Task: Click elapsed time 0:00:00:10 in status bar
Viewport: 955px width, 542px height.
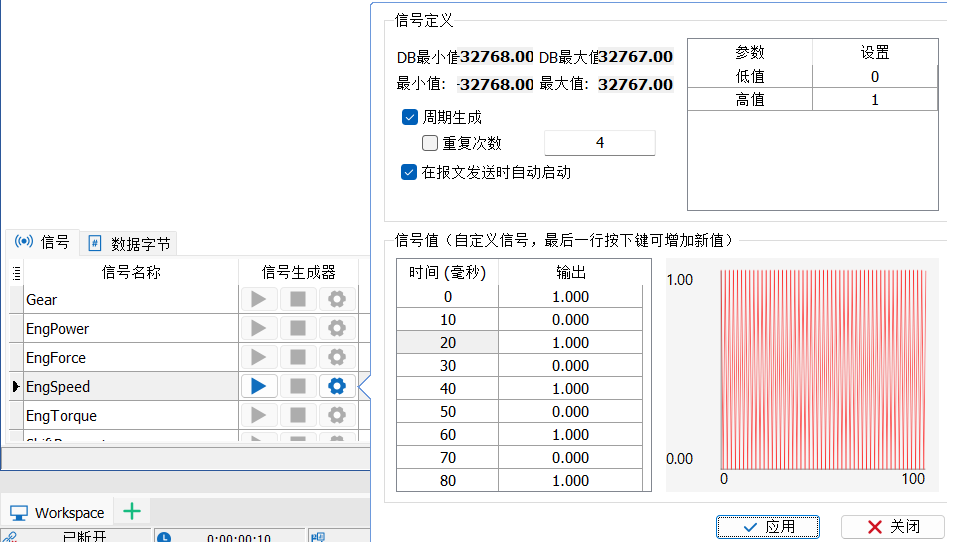Action: pos(239,538)
